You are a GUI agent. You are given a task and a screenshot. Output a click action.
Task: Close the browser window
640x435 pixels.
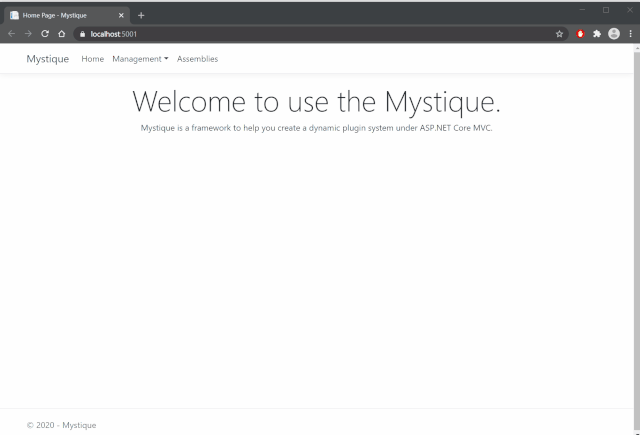(x=630, y=10)
